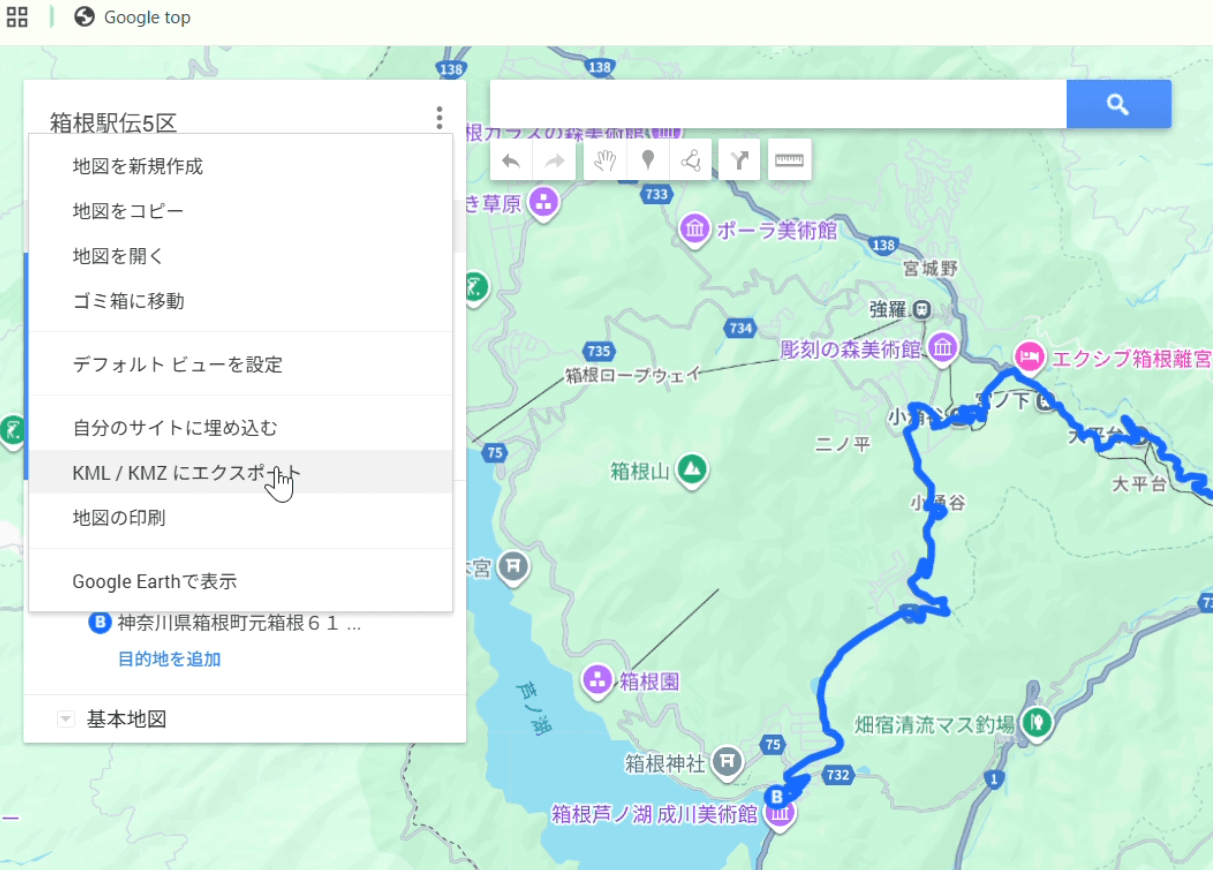Image resolution: width=1213 pixels, height=870 pixels.
Task: Click the redo arrow in map toolbar
Action: tap(555, 160)
